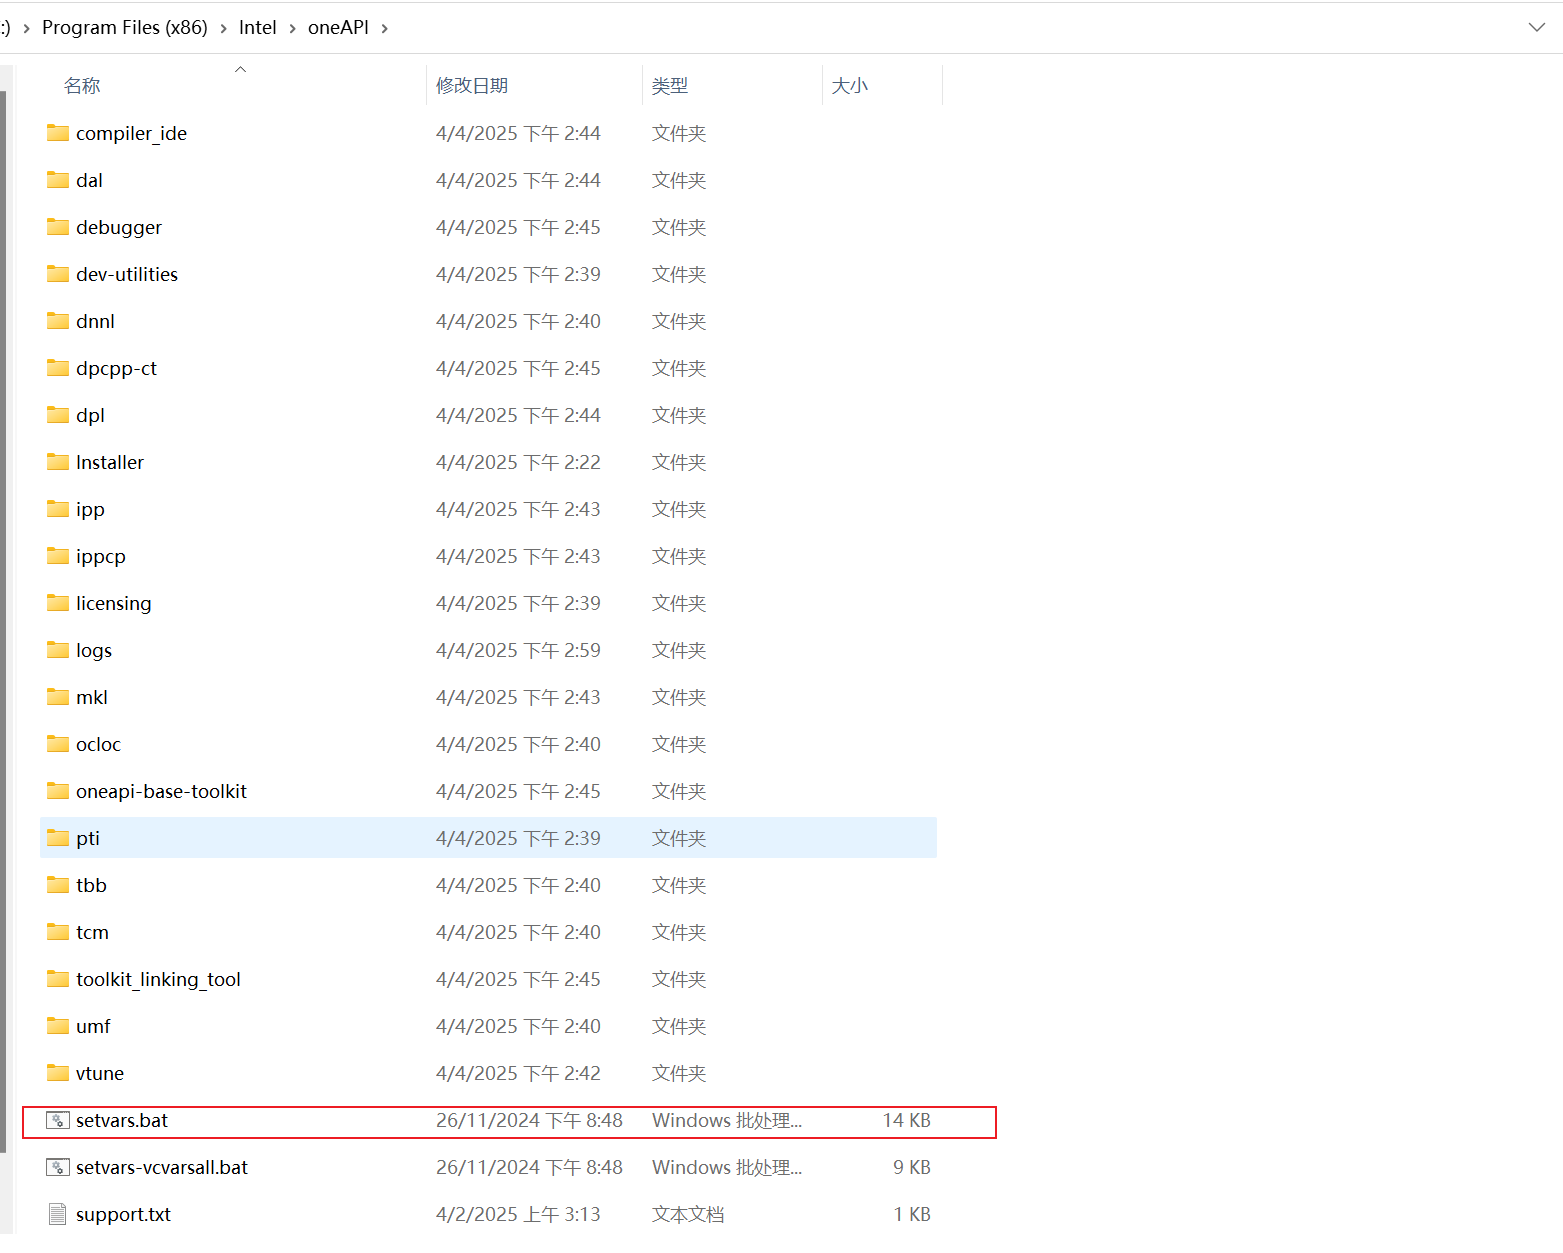Click the setvars-vcvarsall.bat file name
The image size is (1563, 1253).
(x=162, y=1167)
